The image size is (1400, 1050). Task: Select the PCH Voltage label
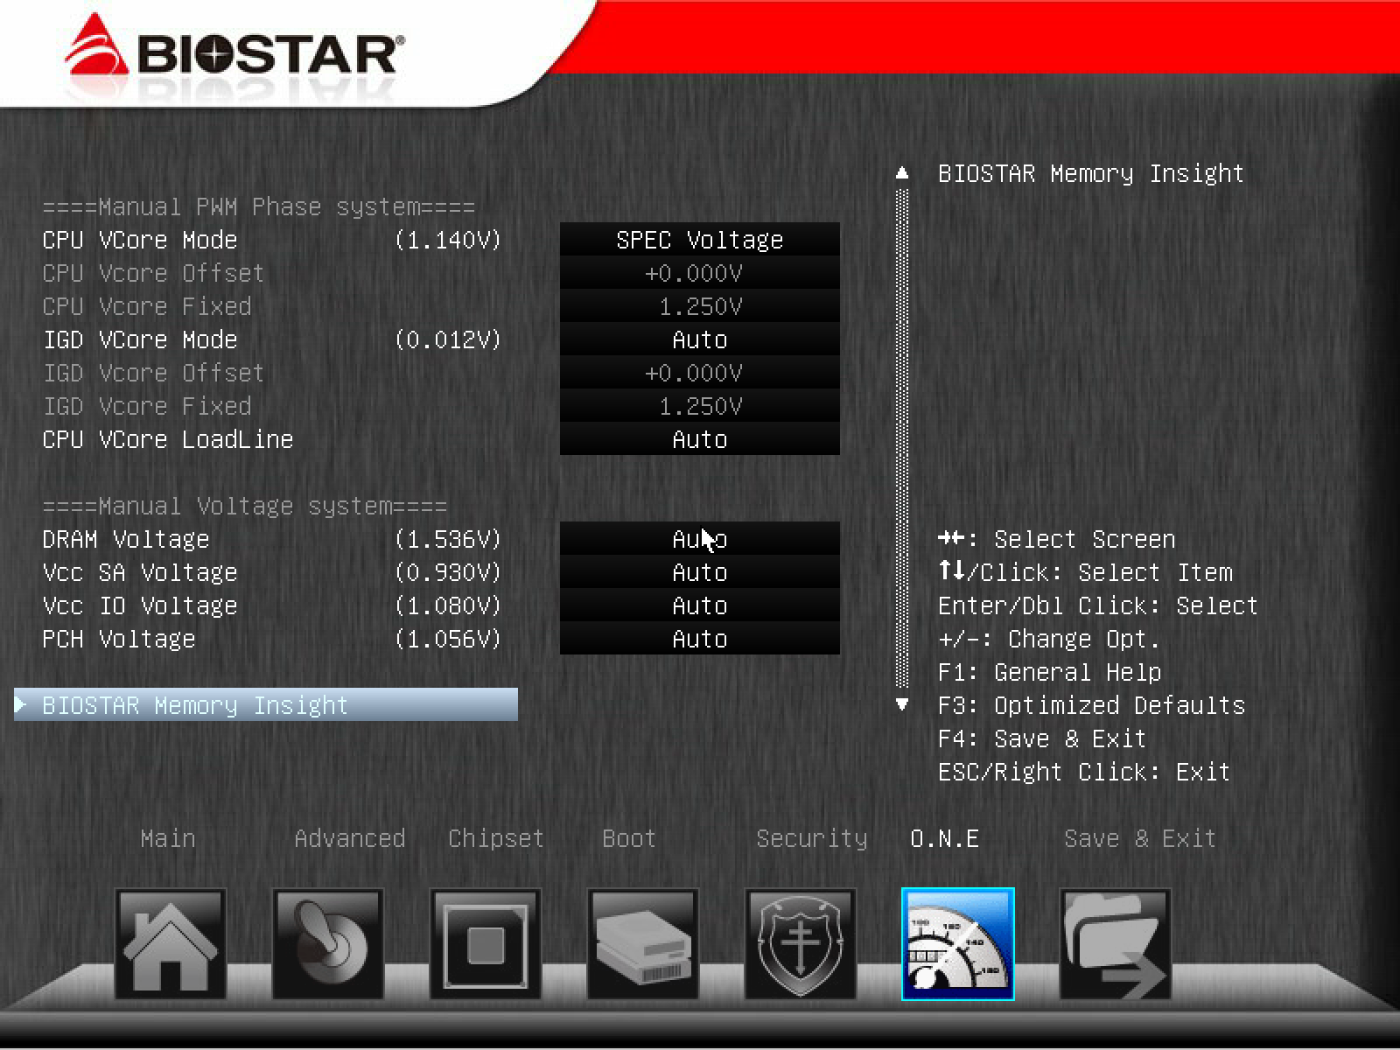119,638
